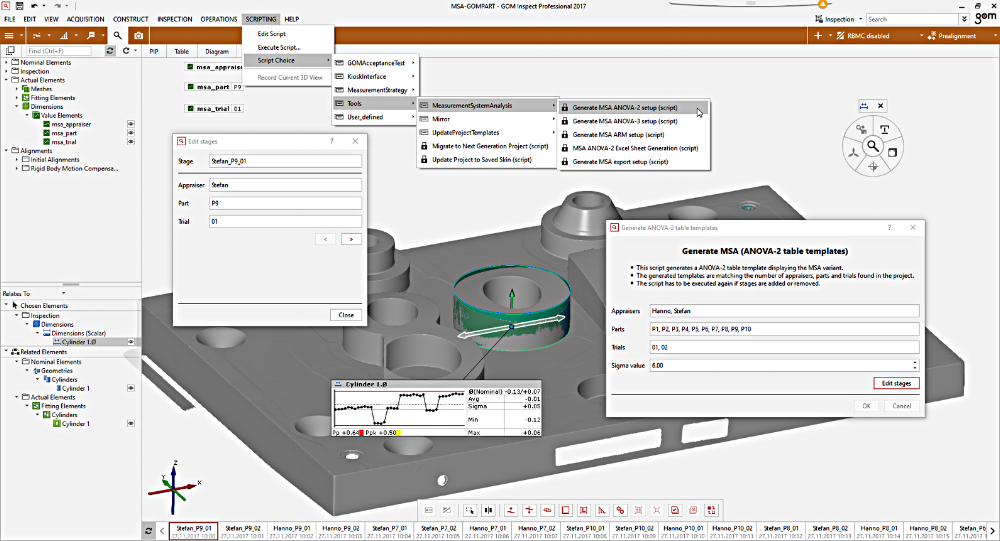
Task: Toggle visibility eye for nominal Cylinder 1 under Geometries
Action: coord(131,388)
